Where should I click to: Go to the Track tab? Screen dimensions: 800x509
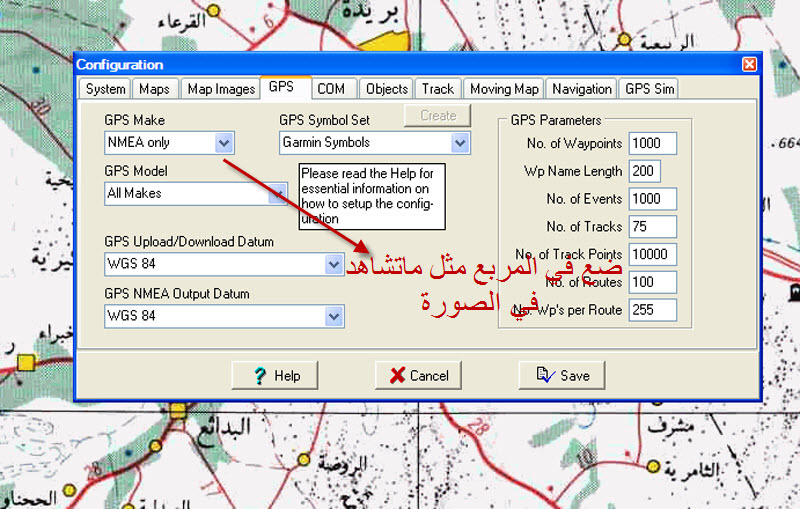(438, 89)
